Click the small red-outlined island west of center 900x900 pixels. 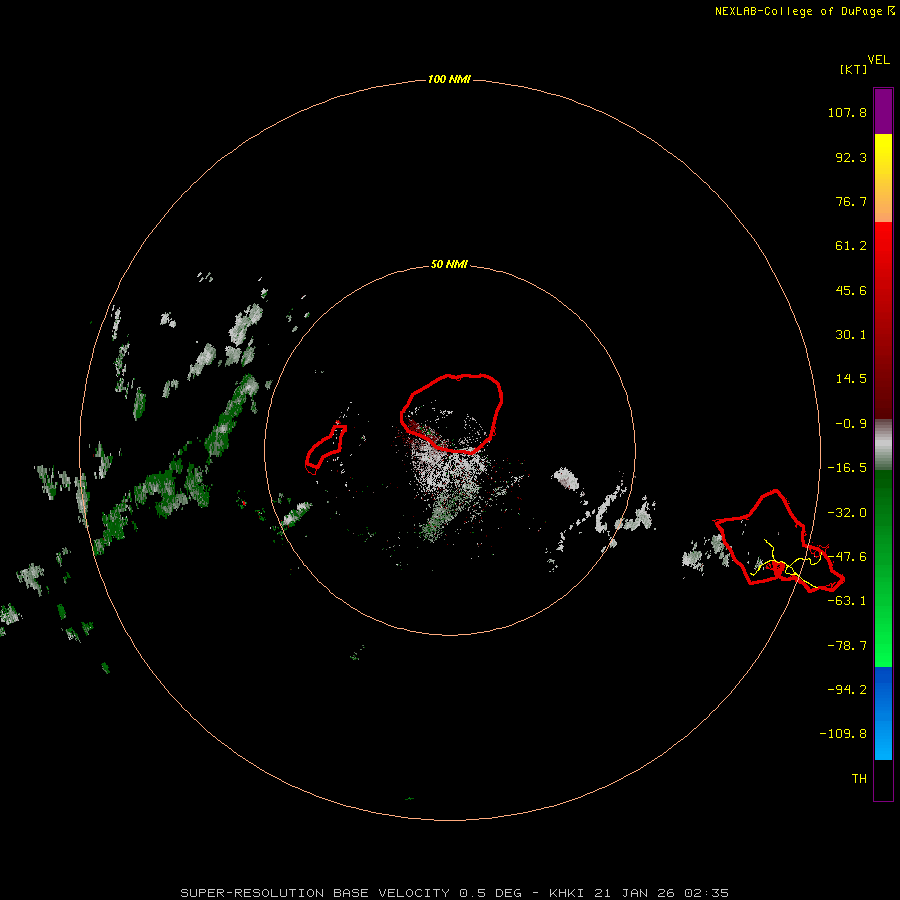point(325,448)
